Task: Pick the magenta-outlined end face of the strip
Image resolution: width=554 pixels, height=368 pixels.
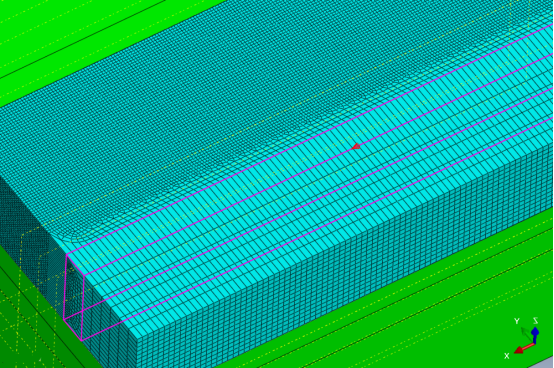Action: 74,298
